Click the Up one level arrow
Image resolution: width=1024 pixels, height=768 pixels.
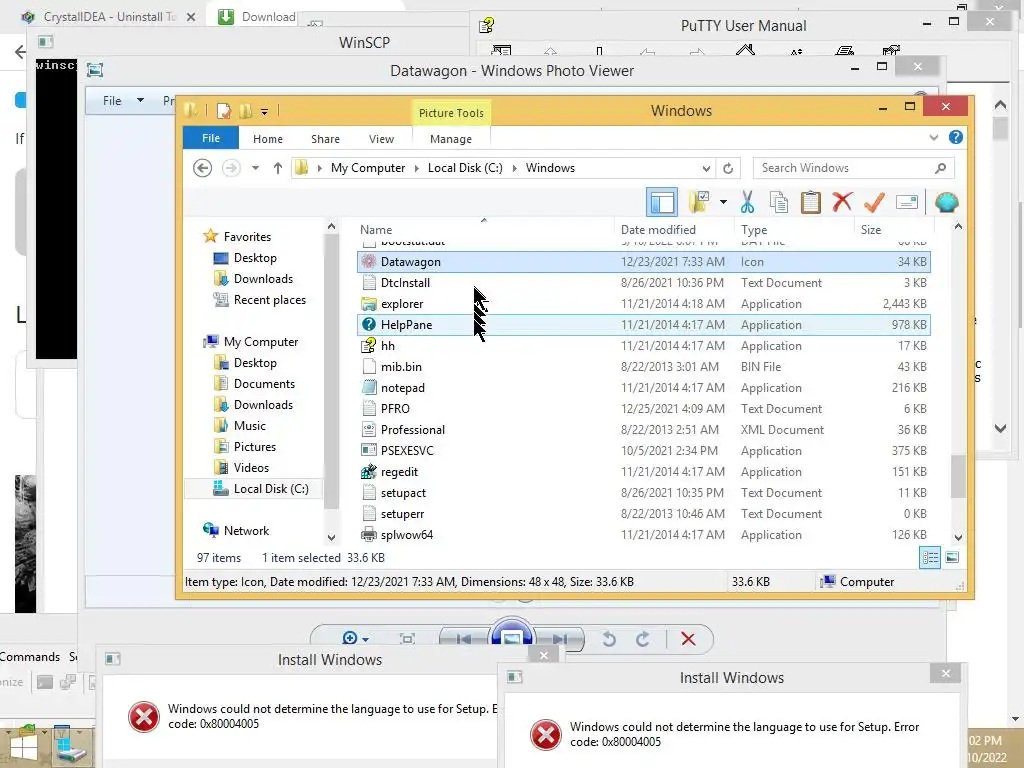click(278, 168)
